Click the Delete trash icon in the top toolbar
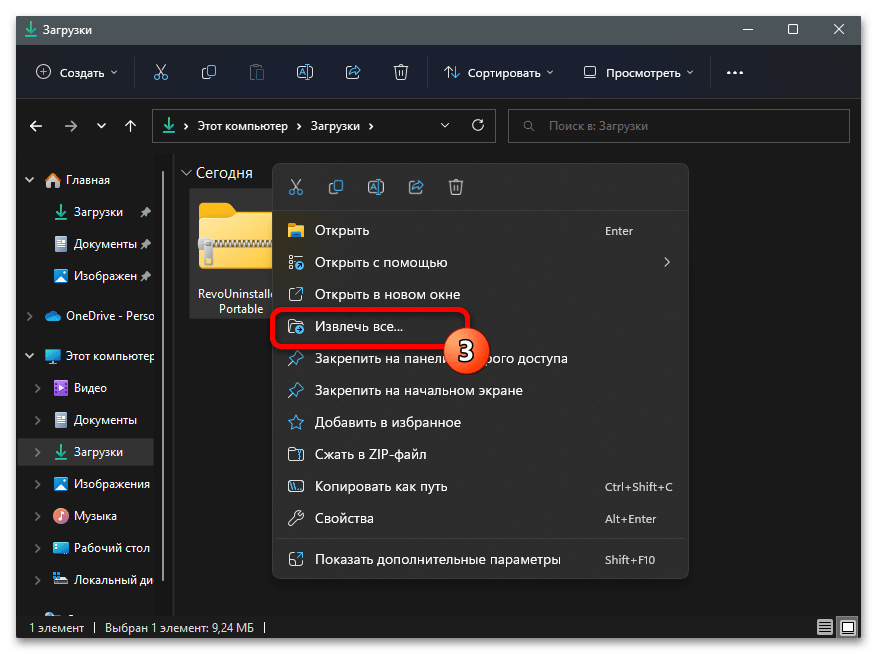Image resolution: width=877 pixels, height=654 pixels. [x=400, y=73]
